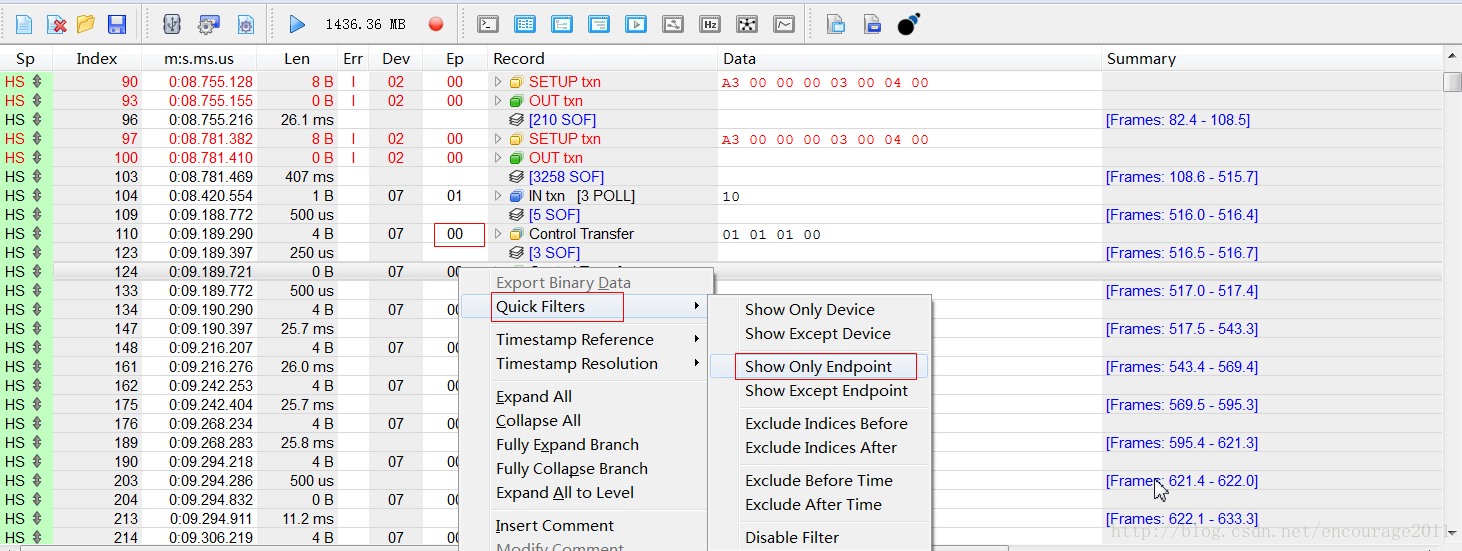
Task: Toggle the playback pane icon
Action: tap(636, 24)
